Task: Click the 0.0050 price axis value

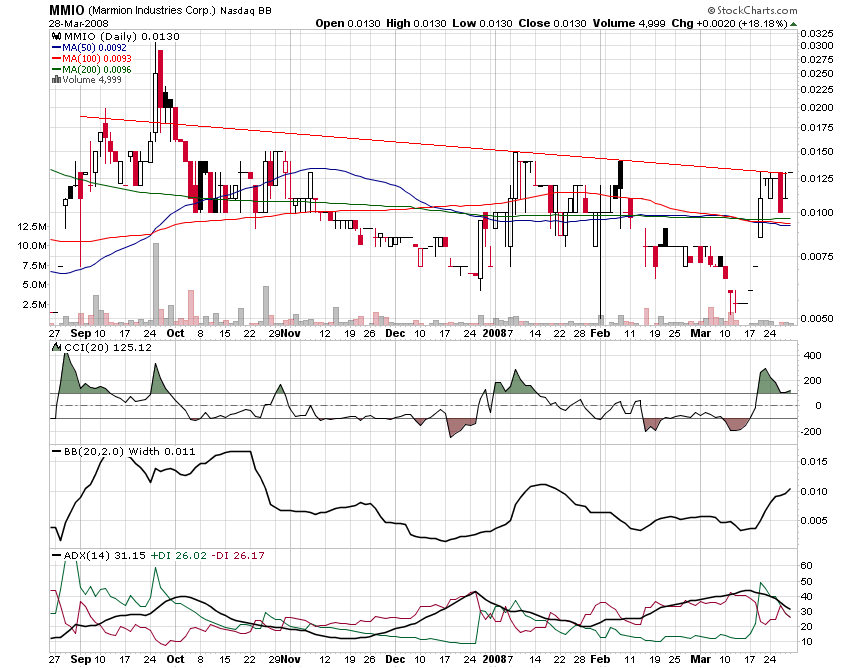Action: (x=817, y=318)
